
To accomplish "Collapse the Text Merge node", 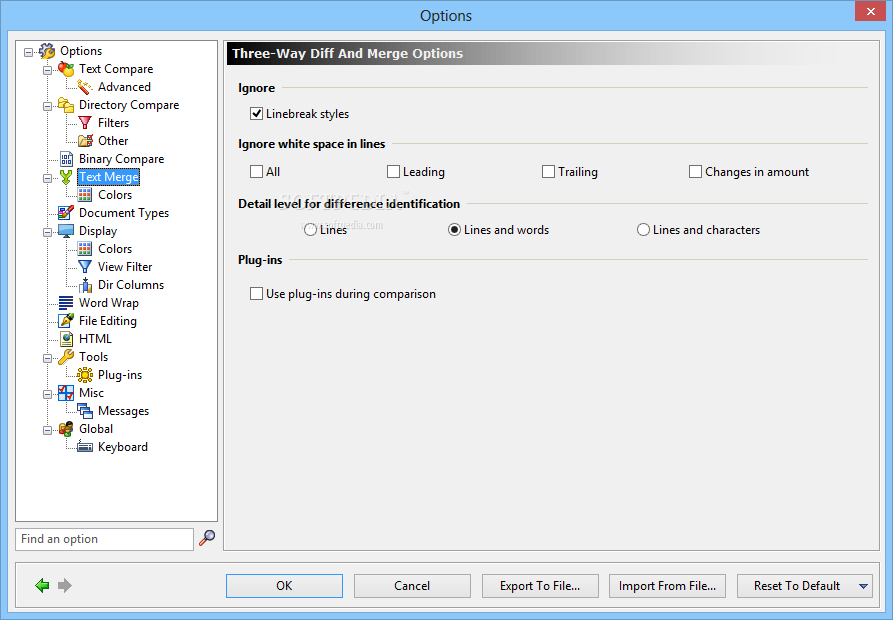I will point(47,179).
